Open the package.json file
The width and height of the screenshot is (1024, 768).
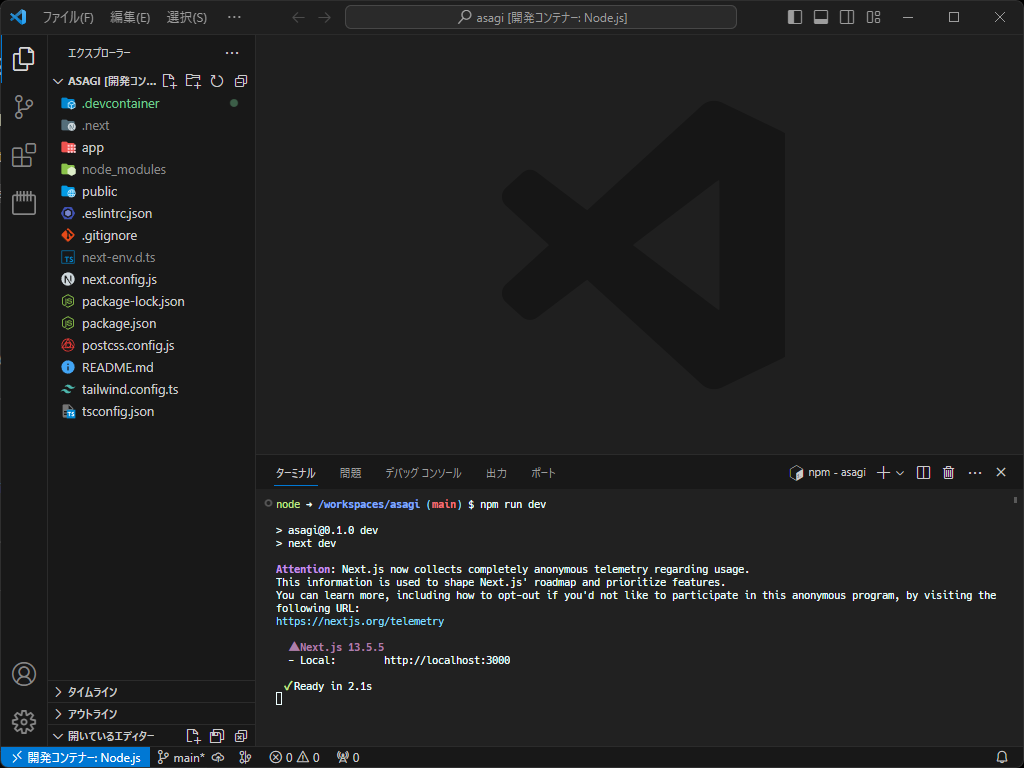click(152, 323)
